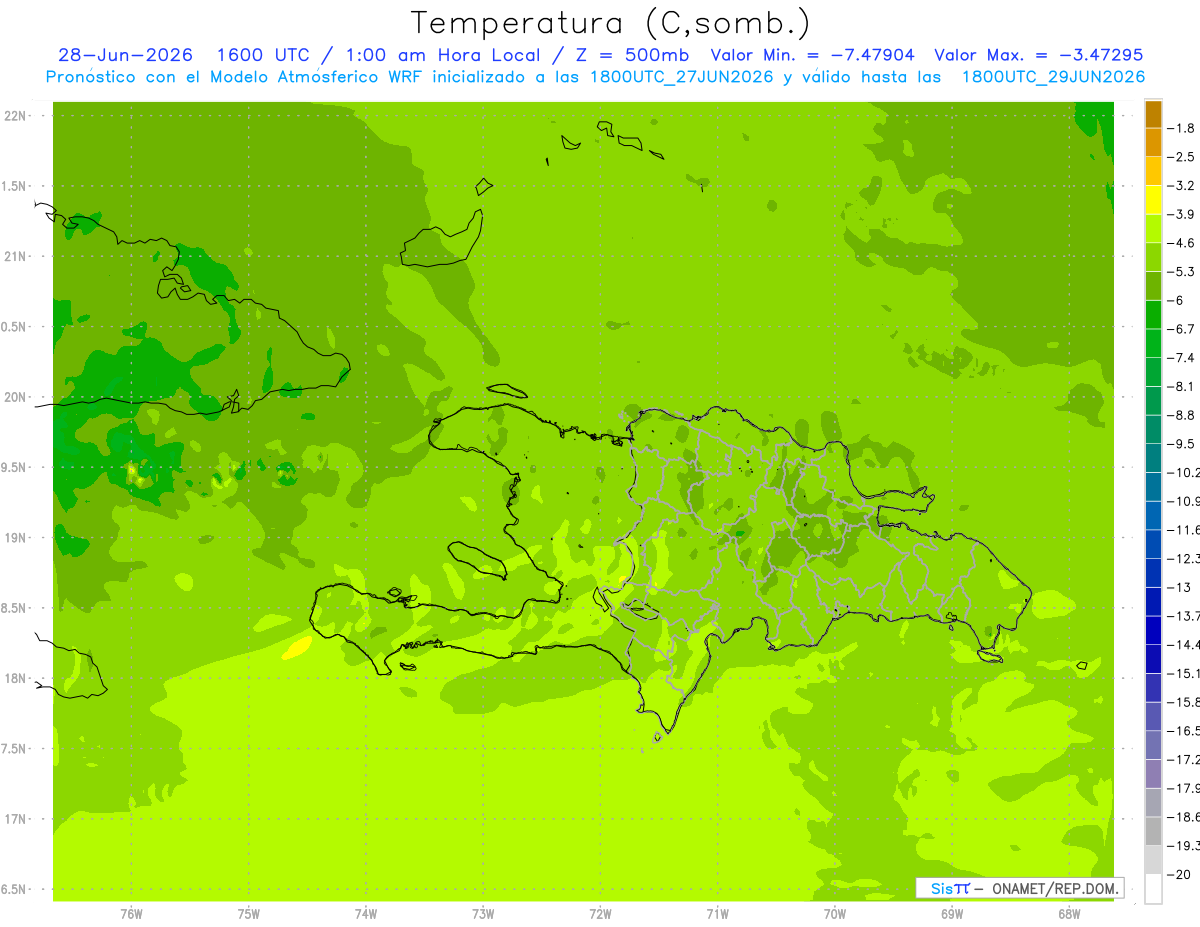Click the "68W" longitude label
The width and height of the screenshot is (1200, 927).
click(x=1069, y=913)
